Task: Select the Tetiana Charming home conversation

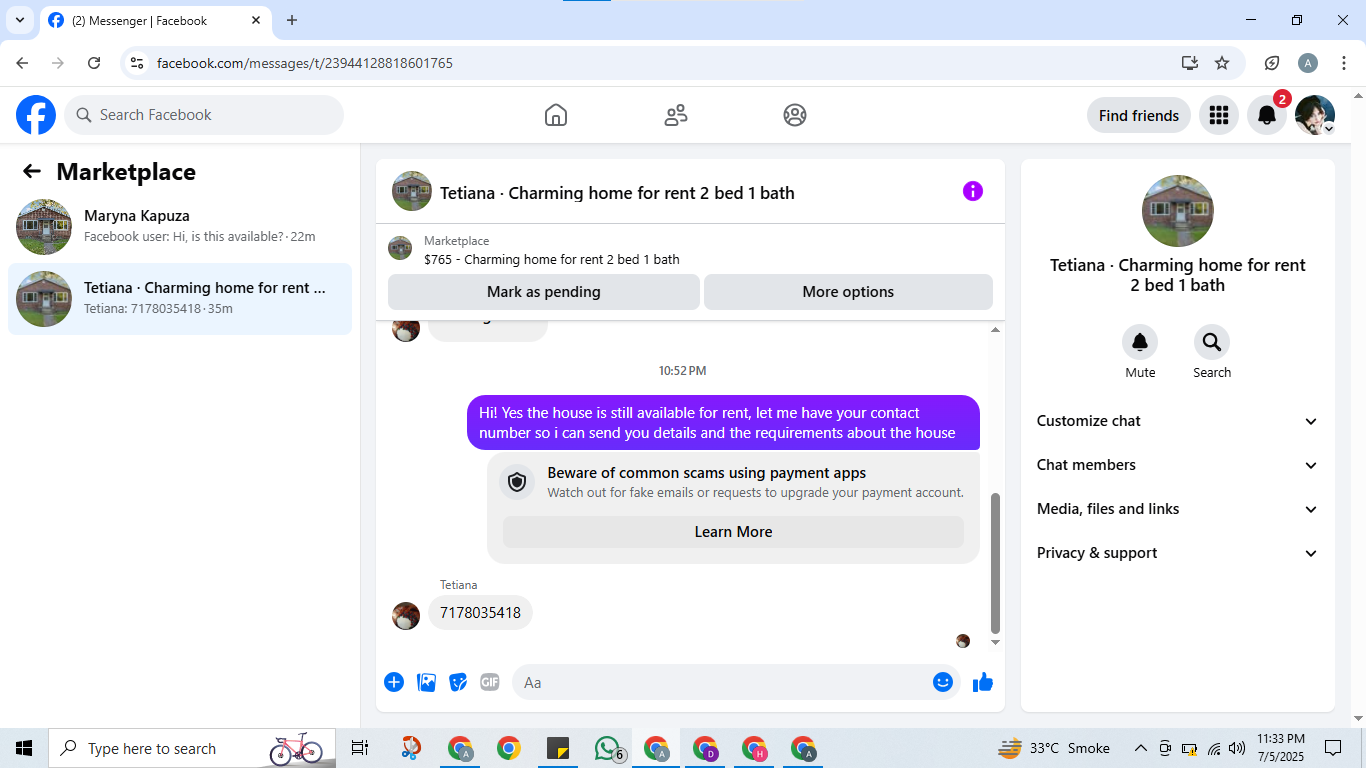Action: tap(180, 298)
